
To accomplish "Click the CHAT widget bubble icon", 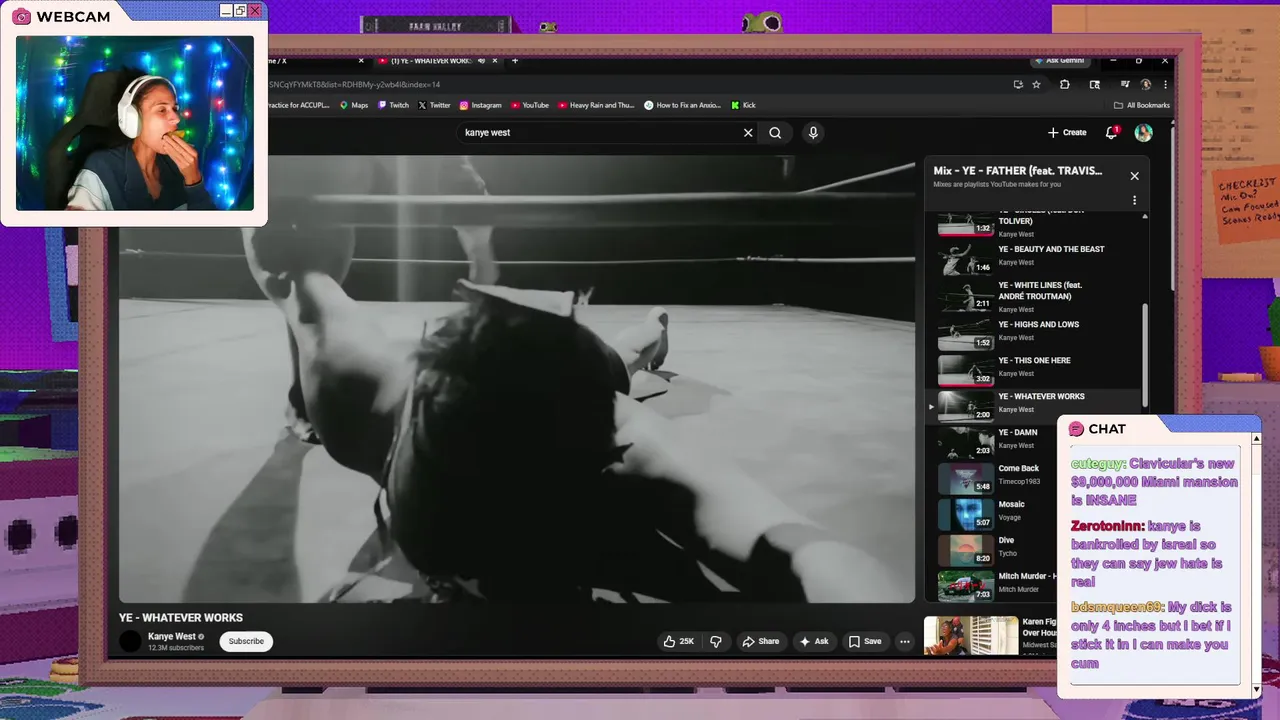I will pos(1076,429).
